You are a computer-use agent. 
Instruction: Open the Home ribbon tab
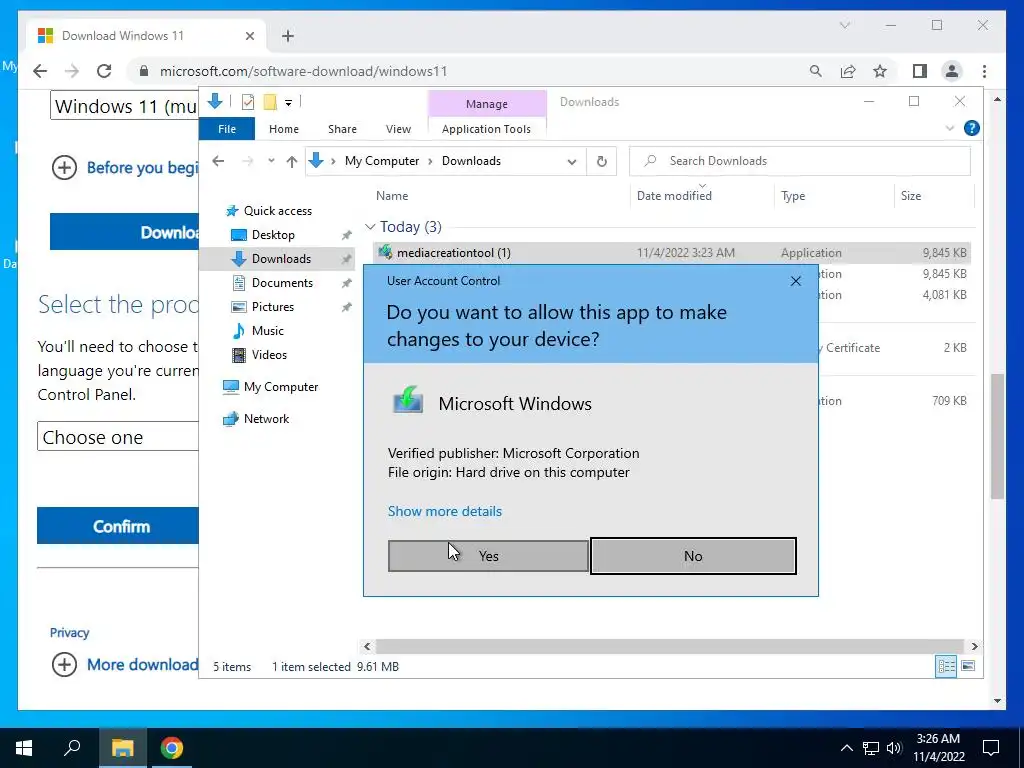[x=283, y=129]
